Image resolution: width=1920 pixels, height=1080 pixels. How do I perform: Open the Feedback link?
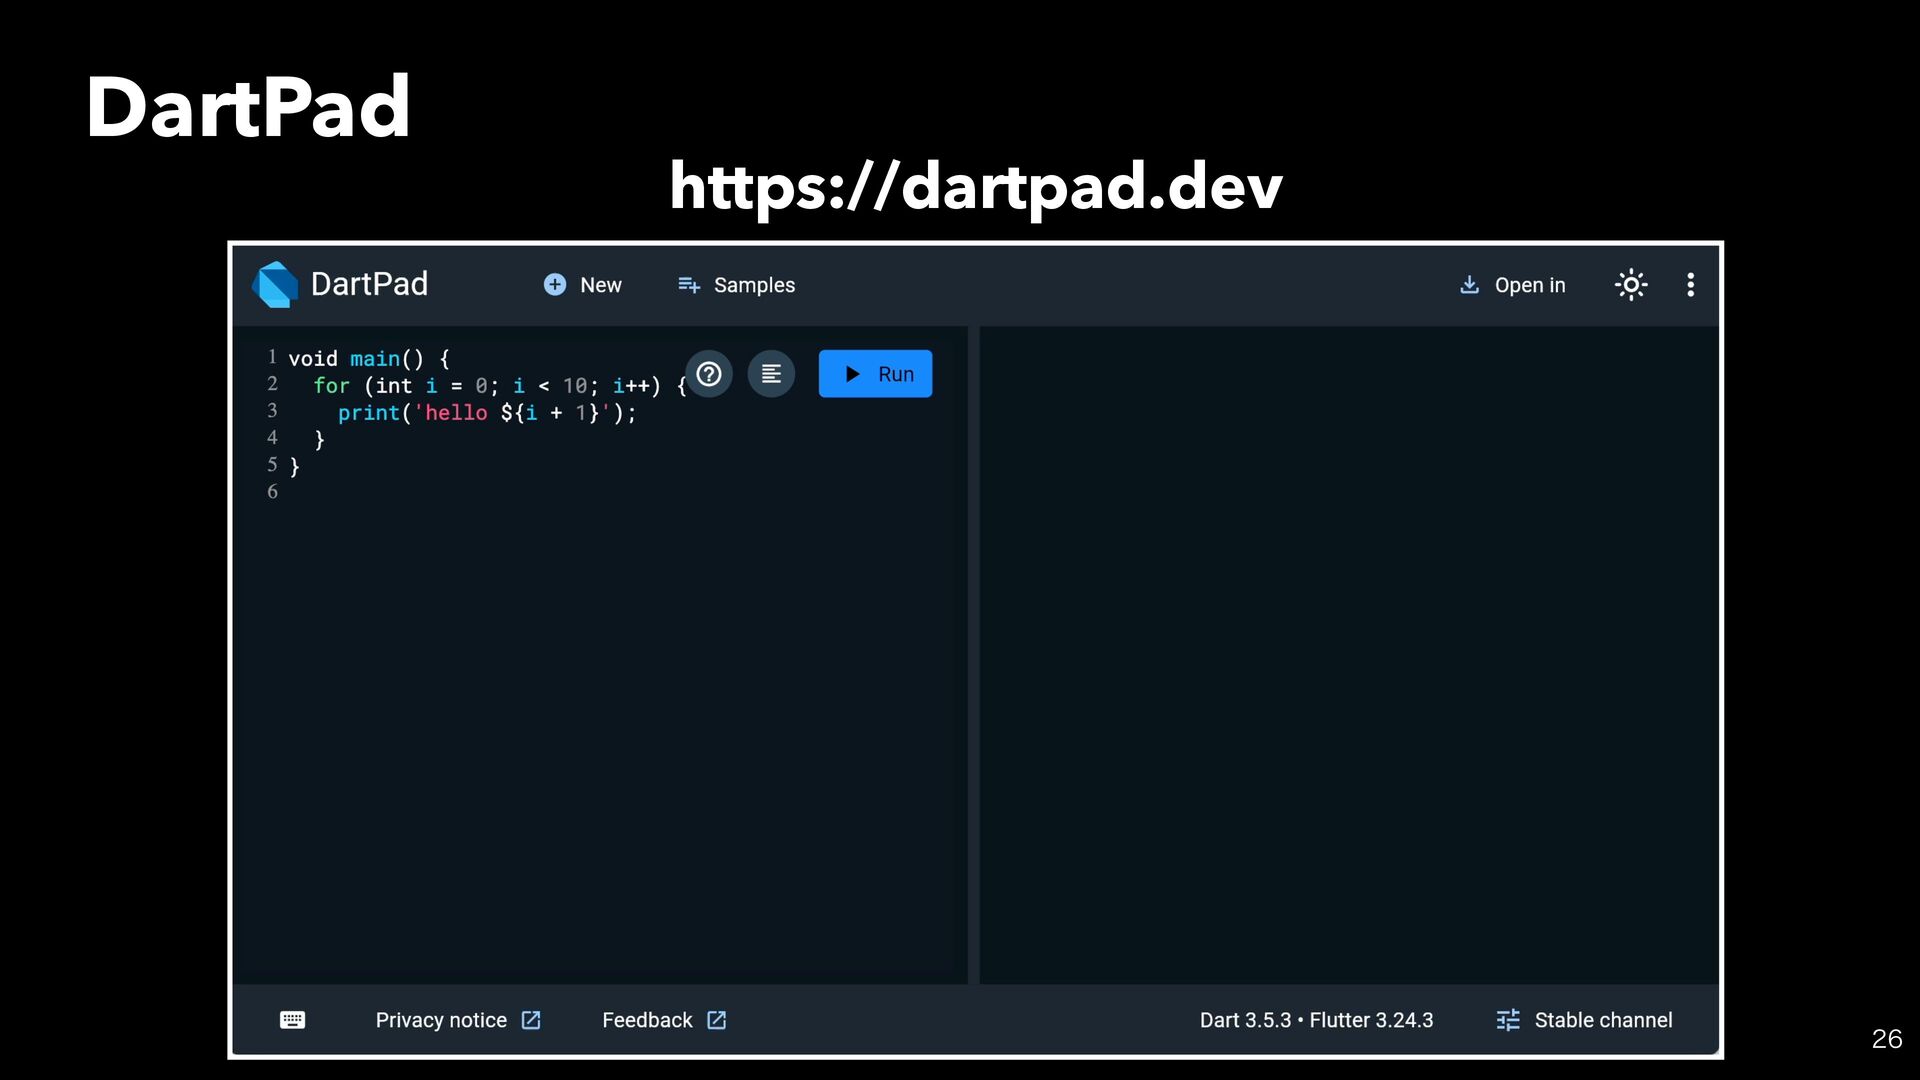pos(647,1020)
